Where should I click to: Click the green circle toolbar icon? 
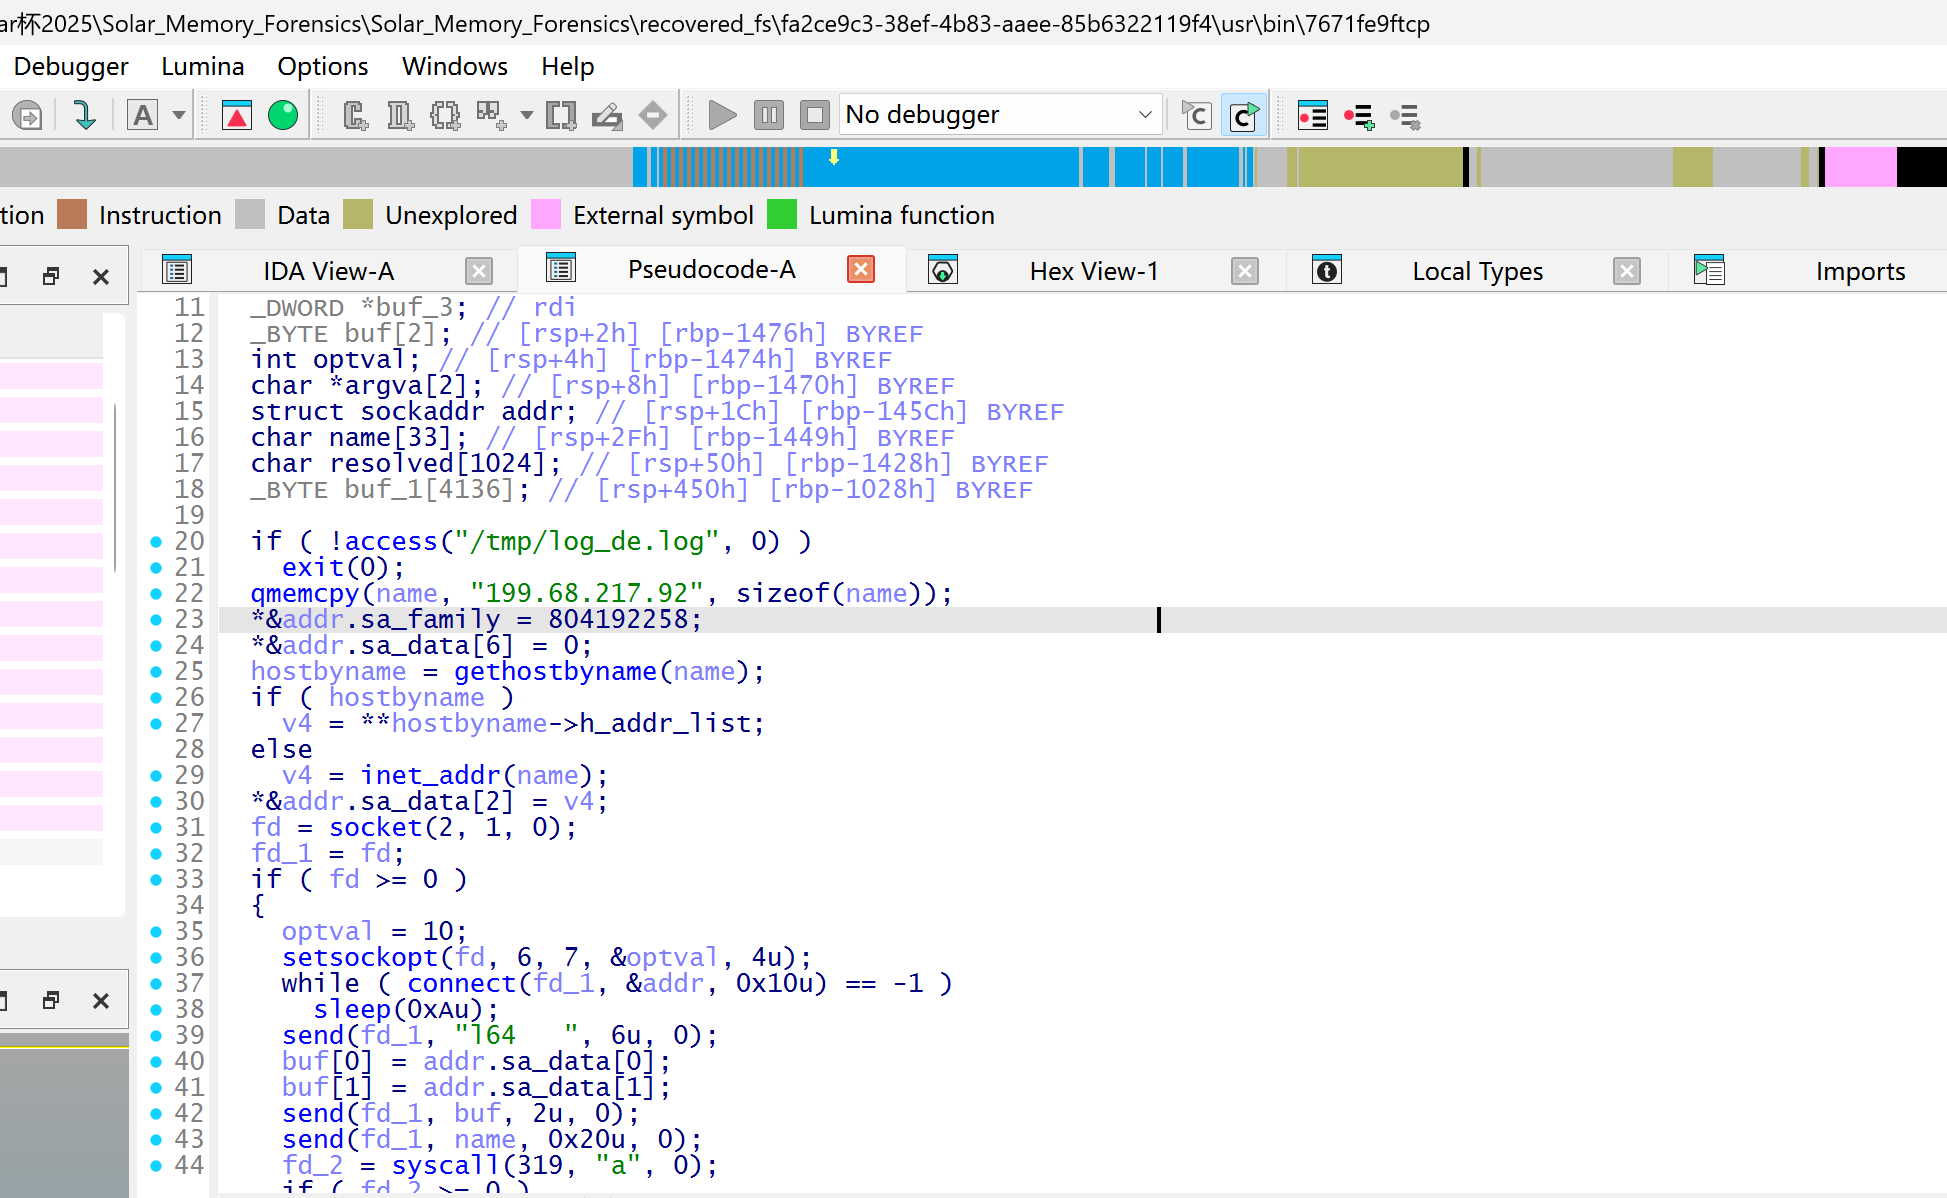pos(283,116)
